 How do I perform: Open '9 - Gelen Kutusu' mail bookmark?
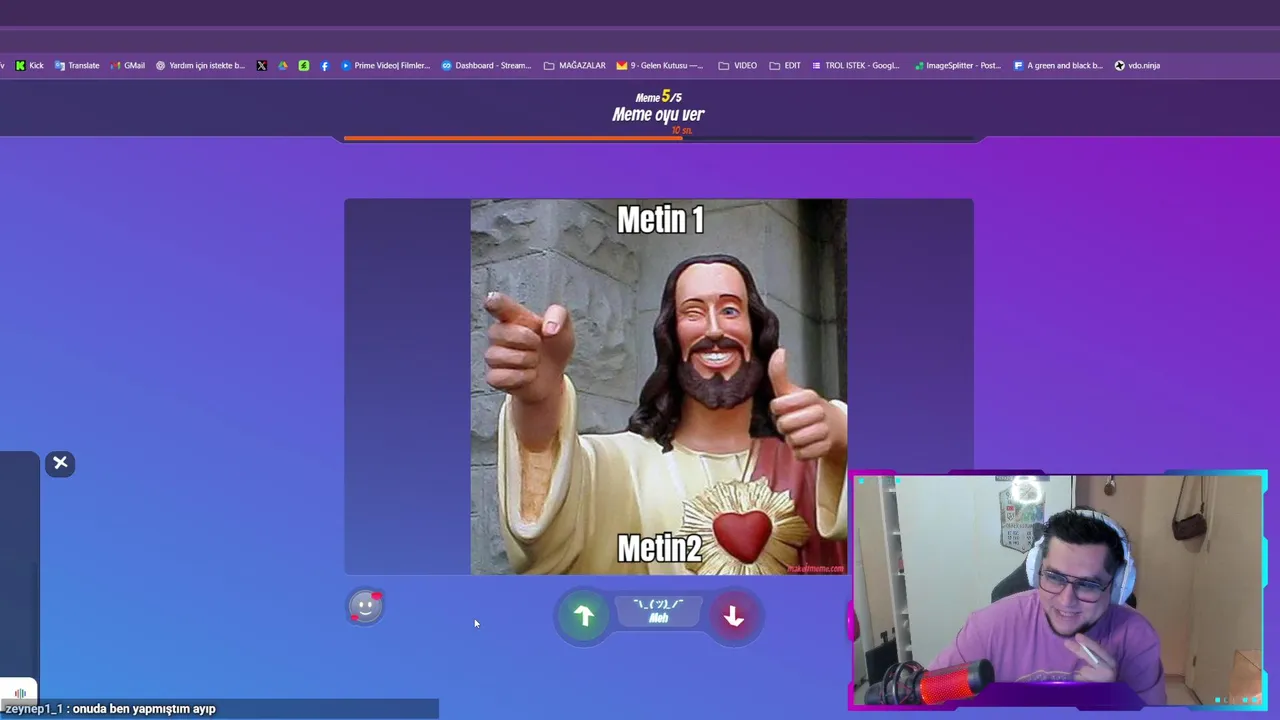(660, 66)
